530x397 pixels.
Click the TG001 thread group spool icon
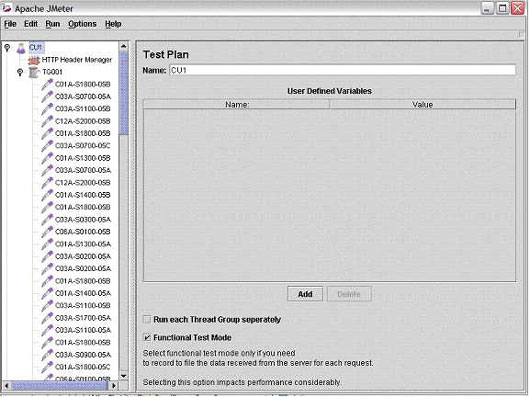pyautogui.click(x=34, y=72)
